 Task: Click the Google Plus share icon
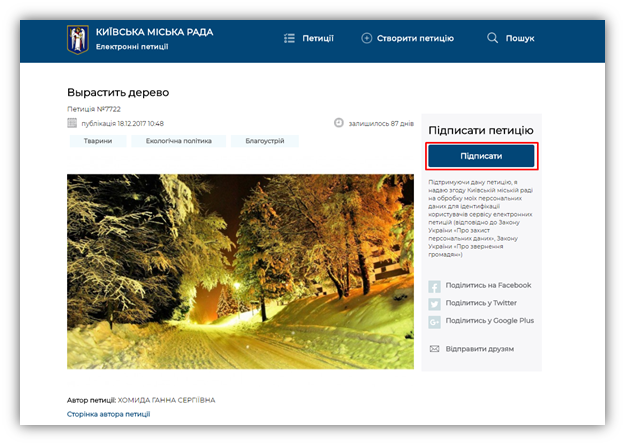coord(434,322)
